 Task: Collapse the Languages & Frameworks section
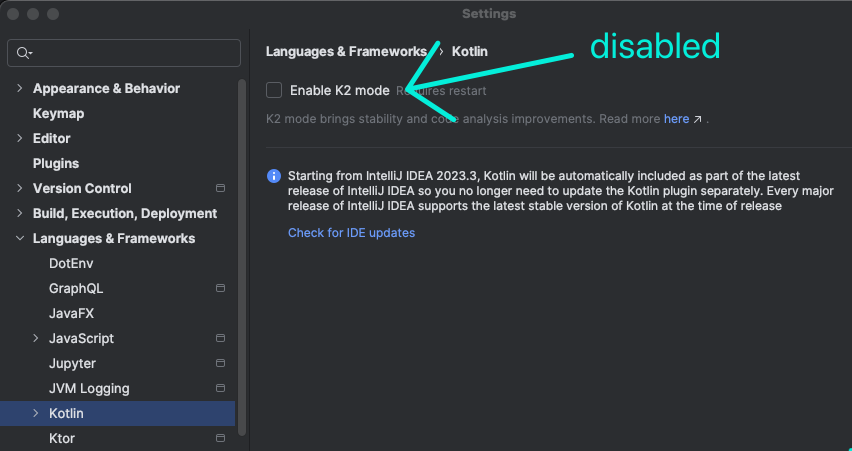[x=19, y=238]
